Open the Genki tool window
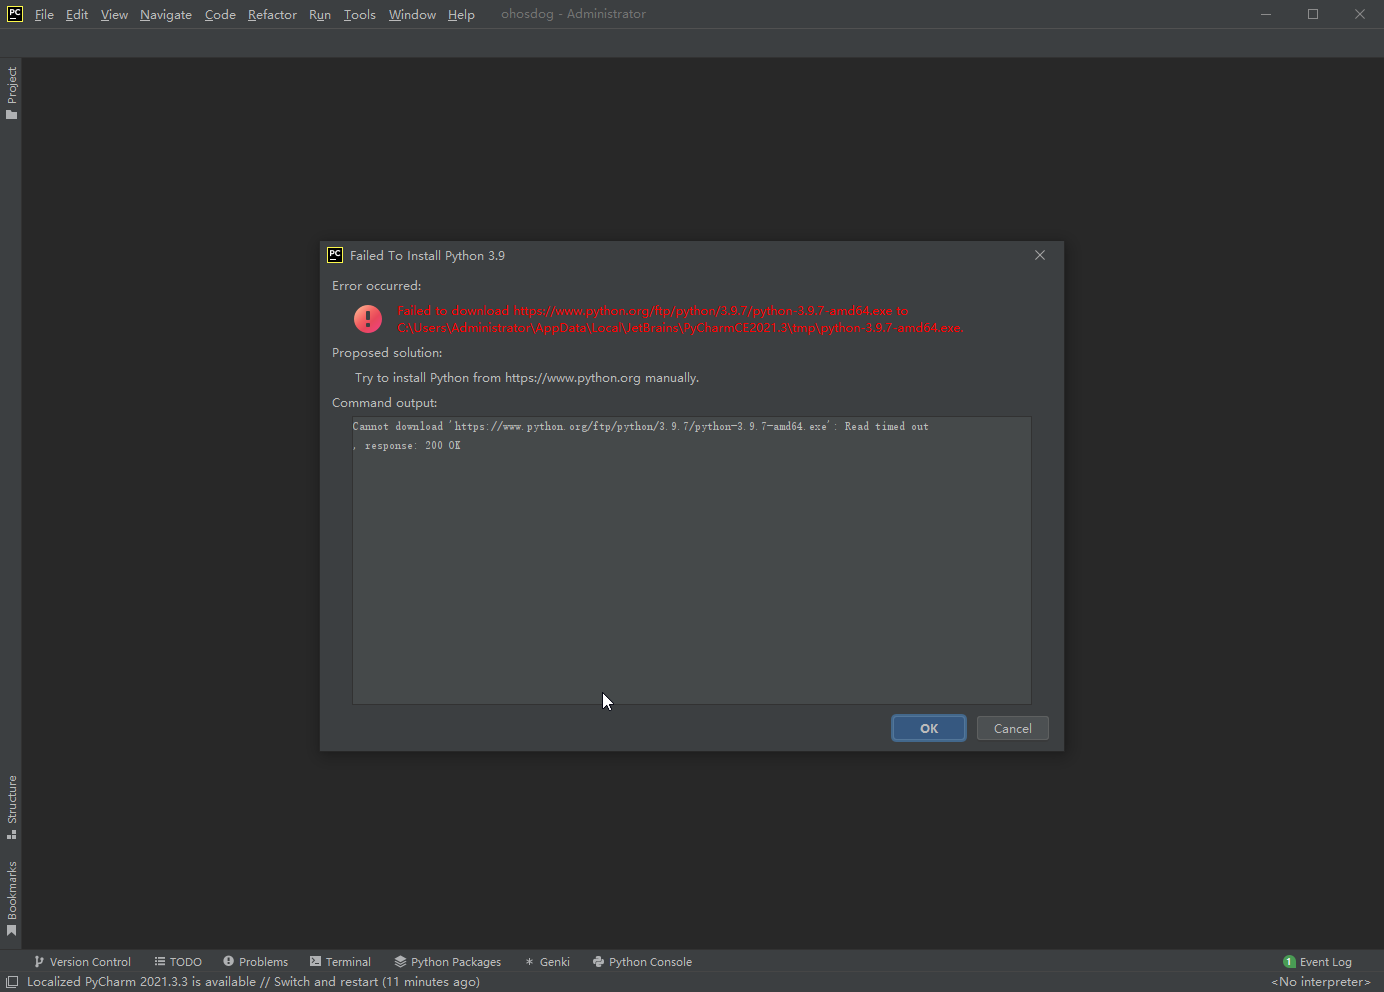 point(547,962)
